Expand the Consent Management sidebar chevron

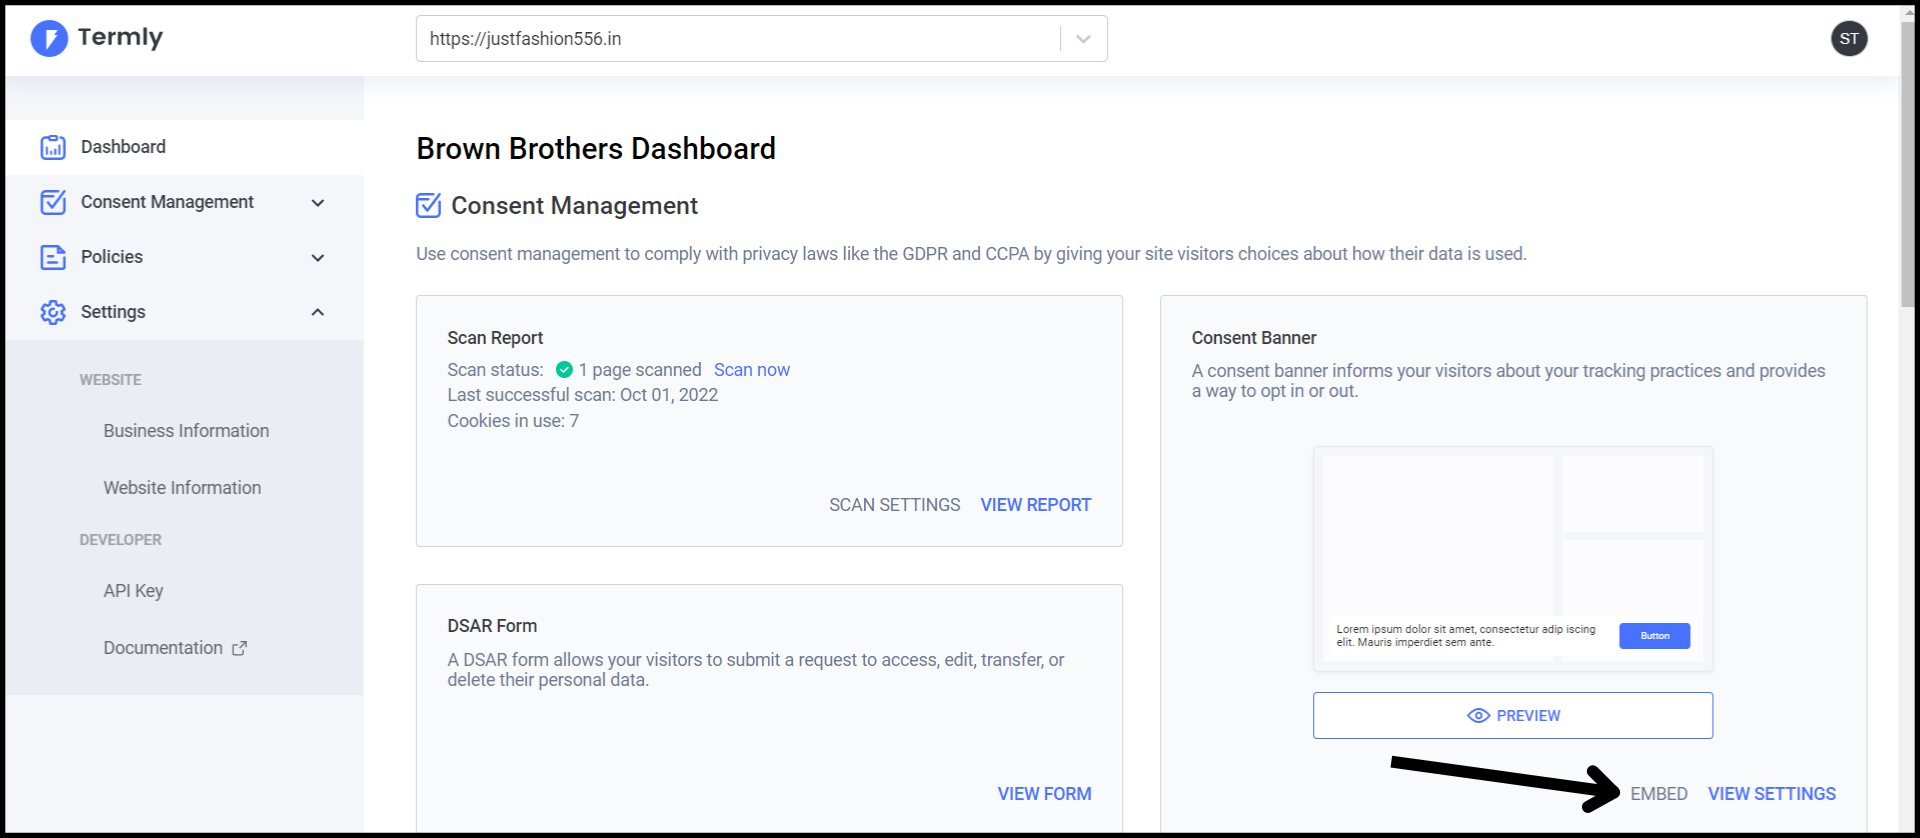[318, 203]
